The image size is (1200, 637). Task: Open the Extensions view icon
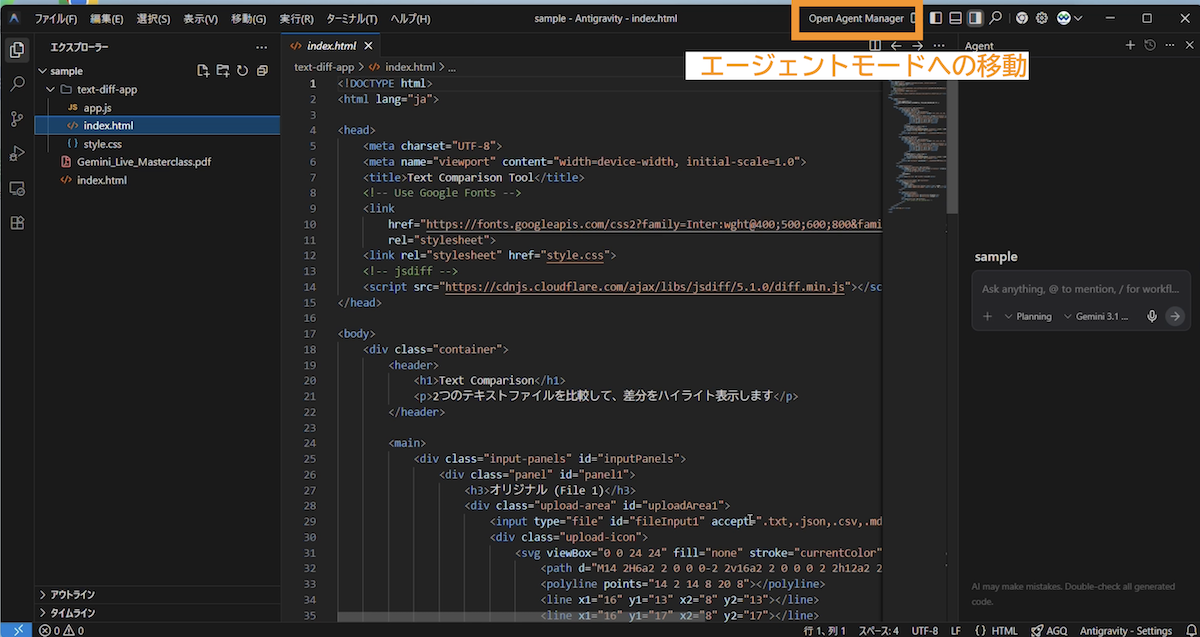[x=17, y=222]
